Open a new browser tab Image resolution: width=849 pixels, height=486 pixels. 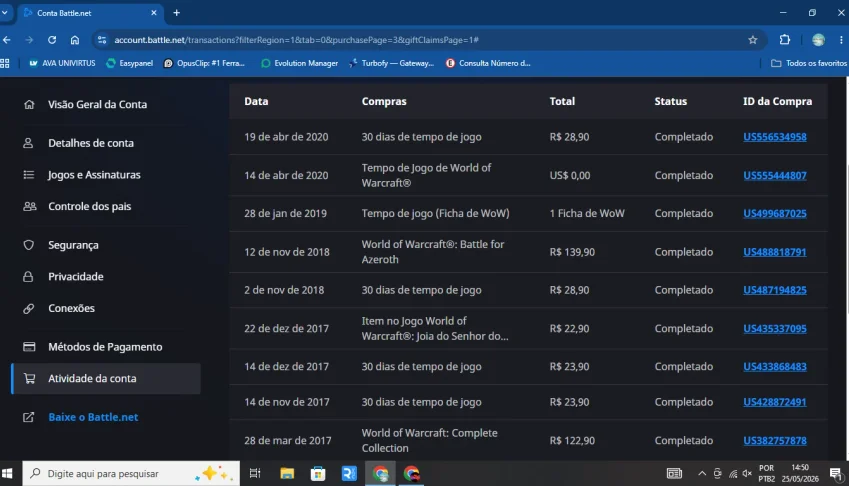point(177,13)
